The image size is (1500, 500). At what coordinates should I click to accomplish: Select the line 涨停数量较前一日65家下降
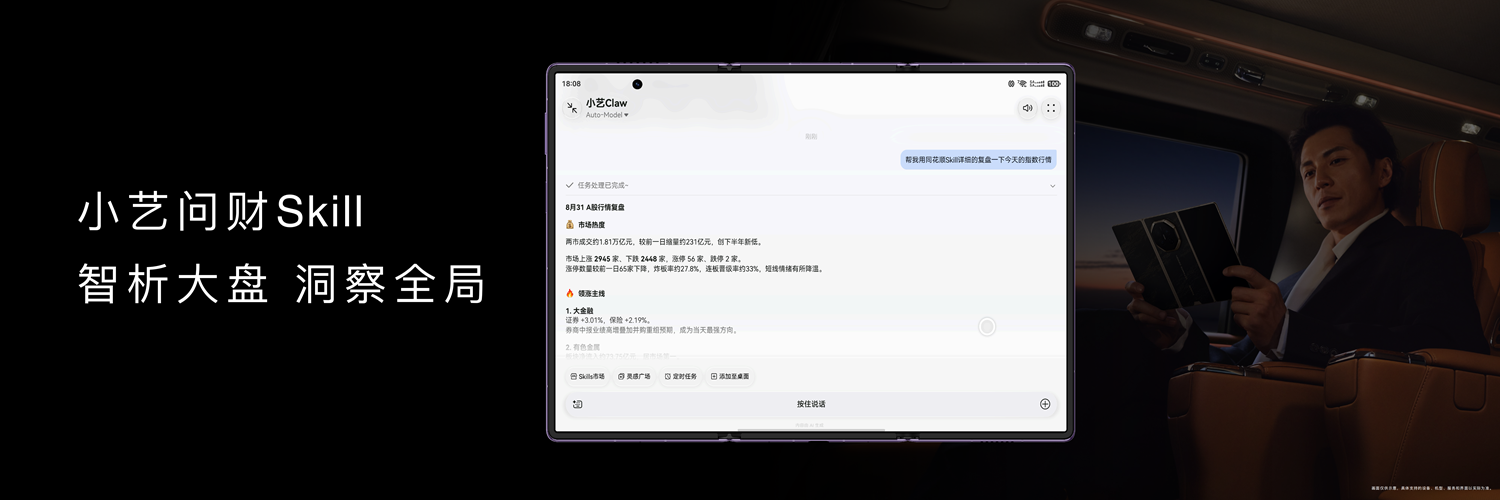(694, 268)
